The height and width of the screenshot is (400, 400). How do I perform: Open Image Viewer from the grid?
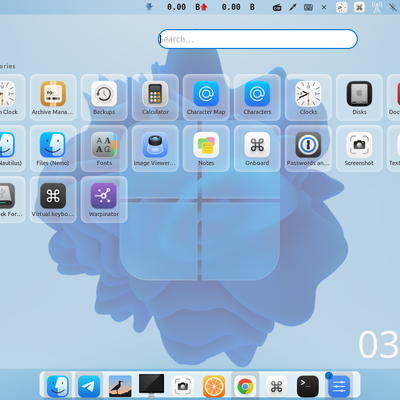(x=155, y=148)
